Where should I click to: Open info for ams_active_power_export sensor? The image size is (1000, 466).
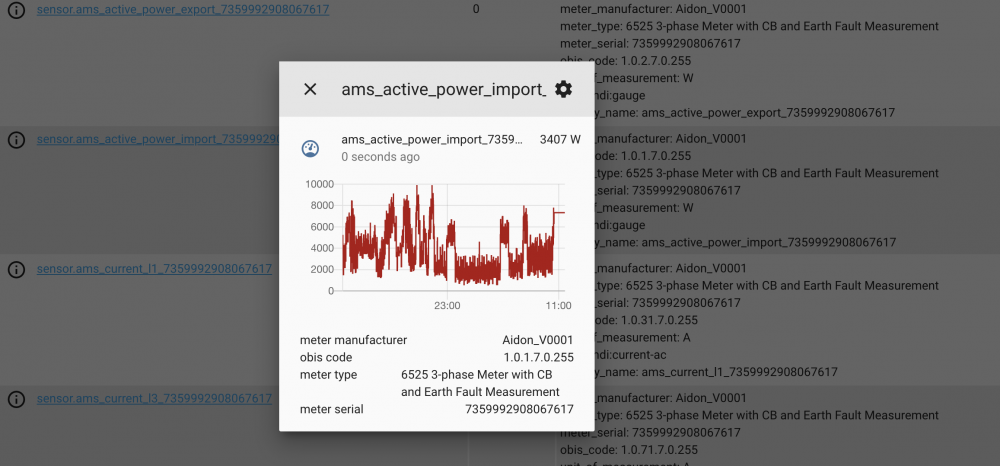click(x=16, y=10)
